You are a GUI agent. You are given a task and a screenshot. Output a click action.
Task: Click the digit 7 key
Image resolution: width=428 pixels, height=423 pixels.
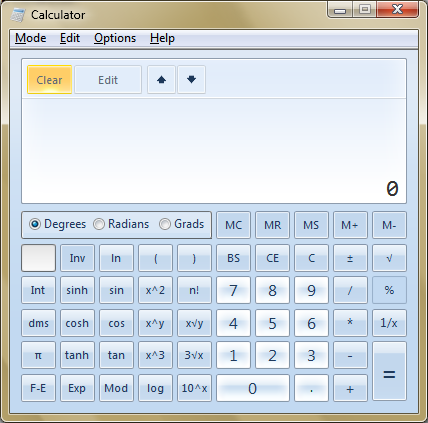coord(233,290)
